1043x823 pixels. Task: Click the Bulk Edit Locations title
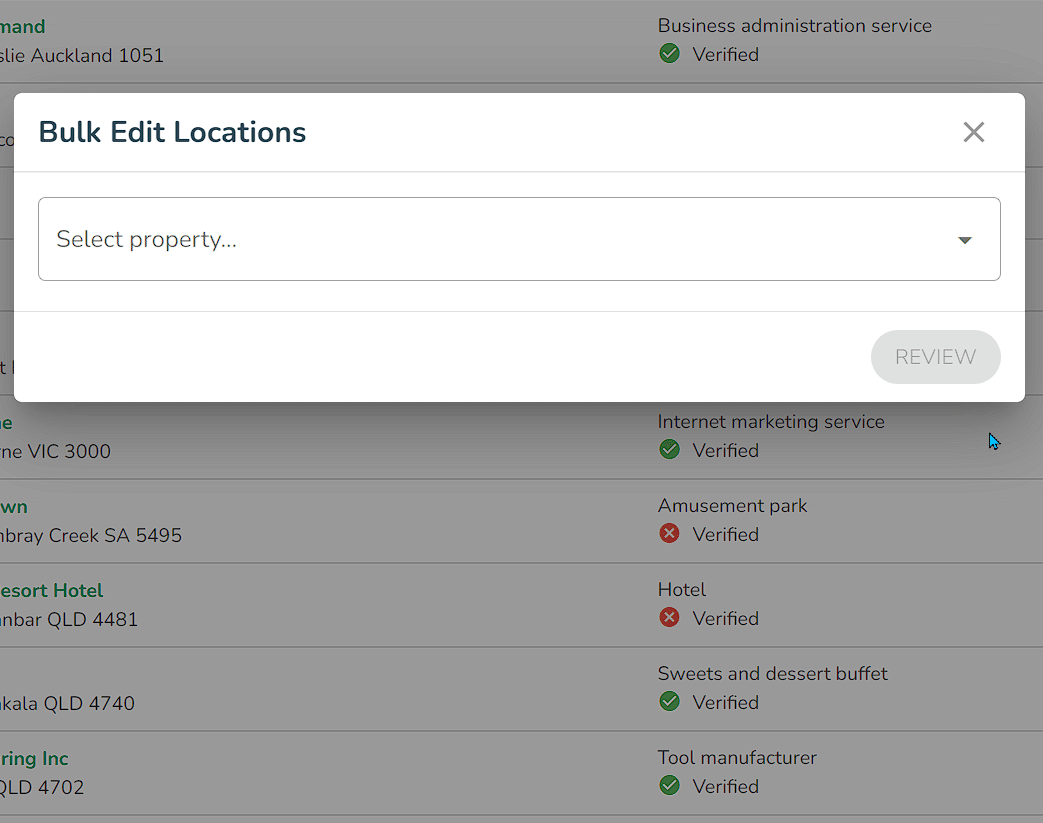[x=172, y=132]
